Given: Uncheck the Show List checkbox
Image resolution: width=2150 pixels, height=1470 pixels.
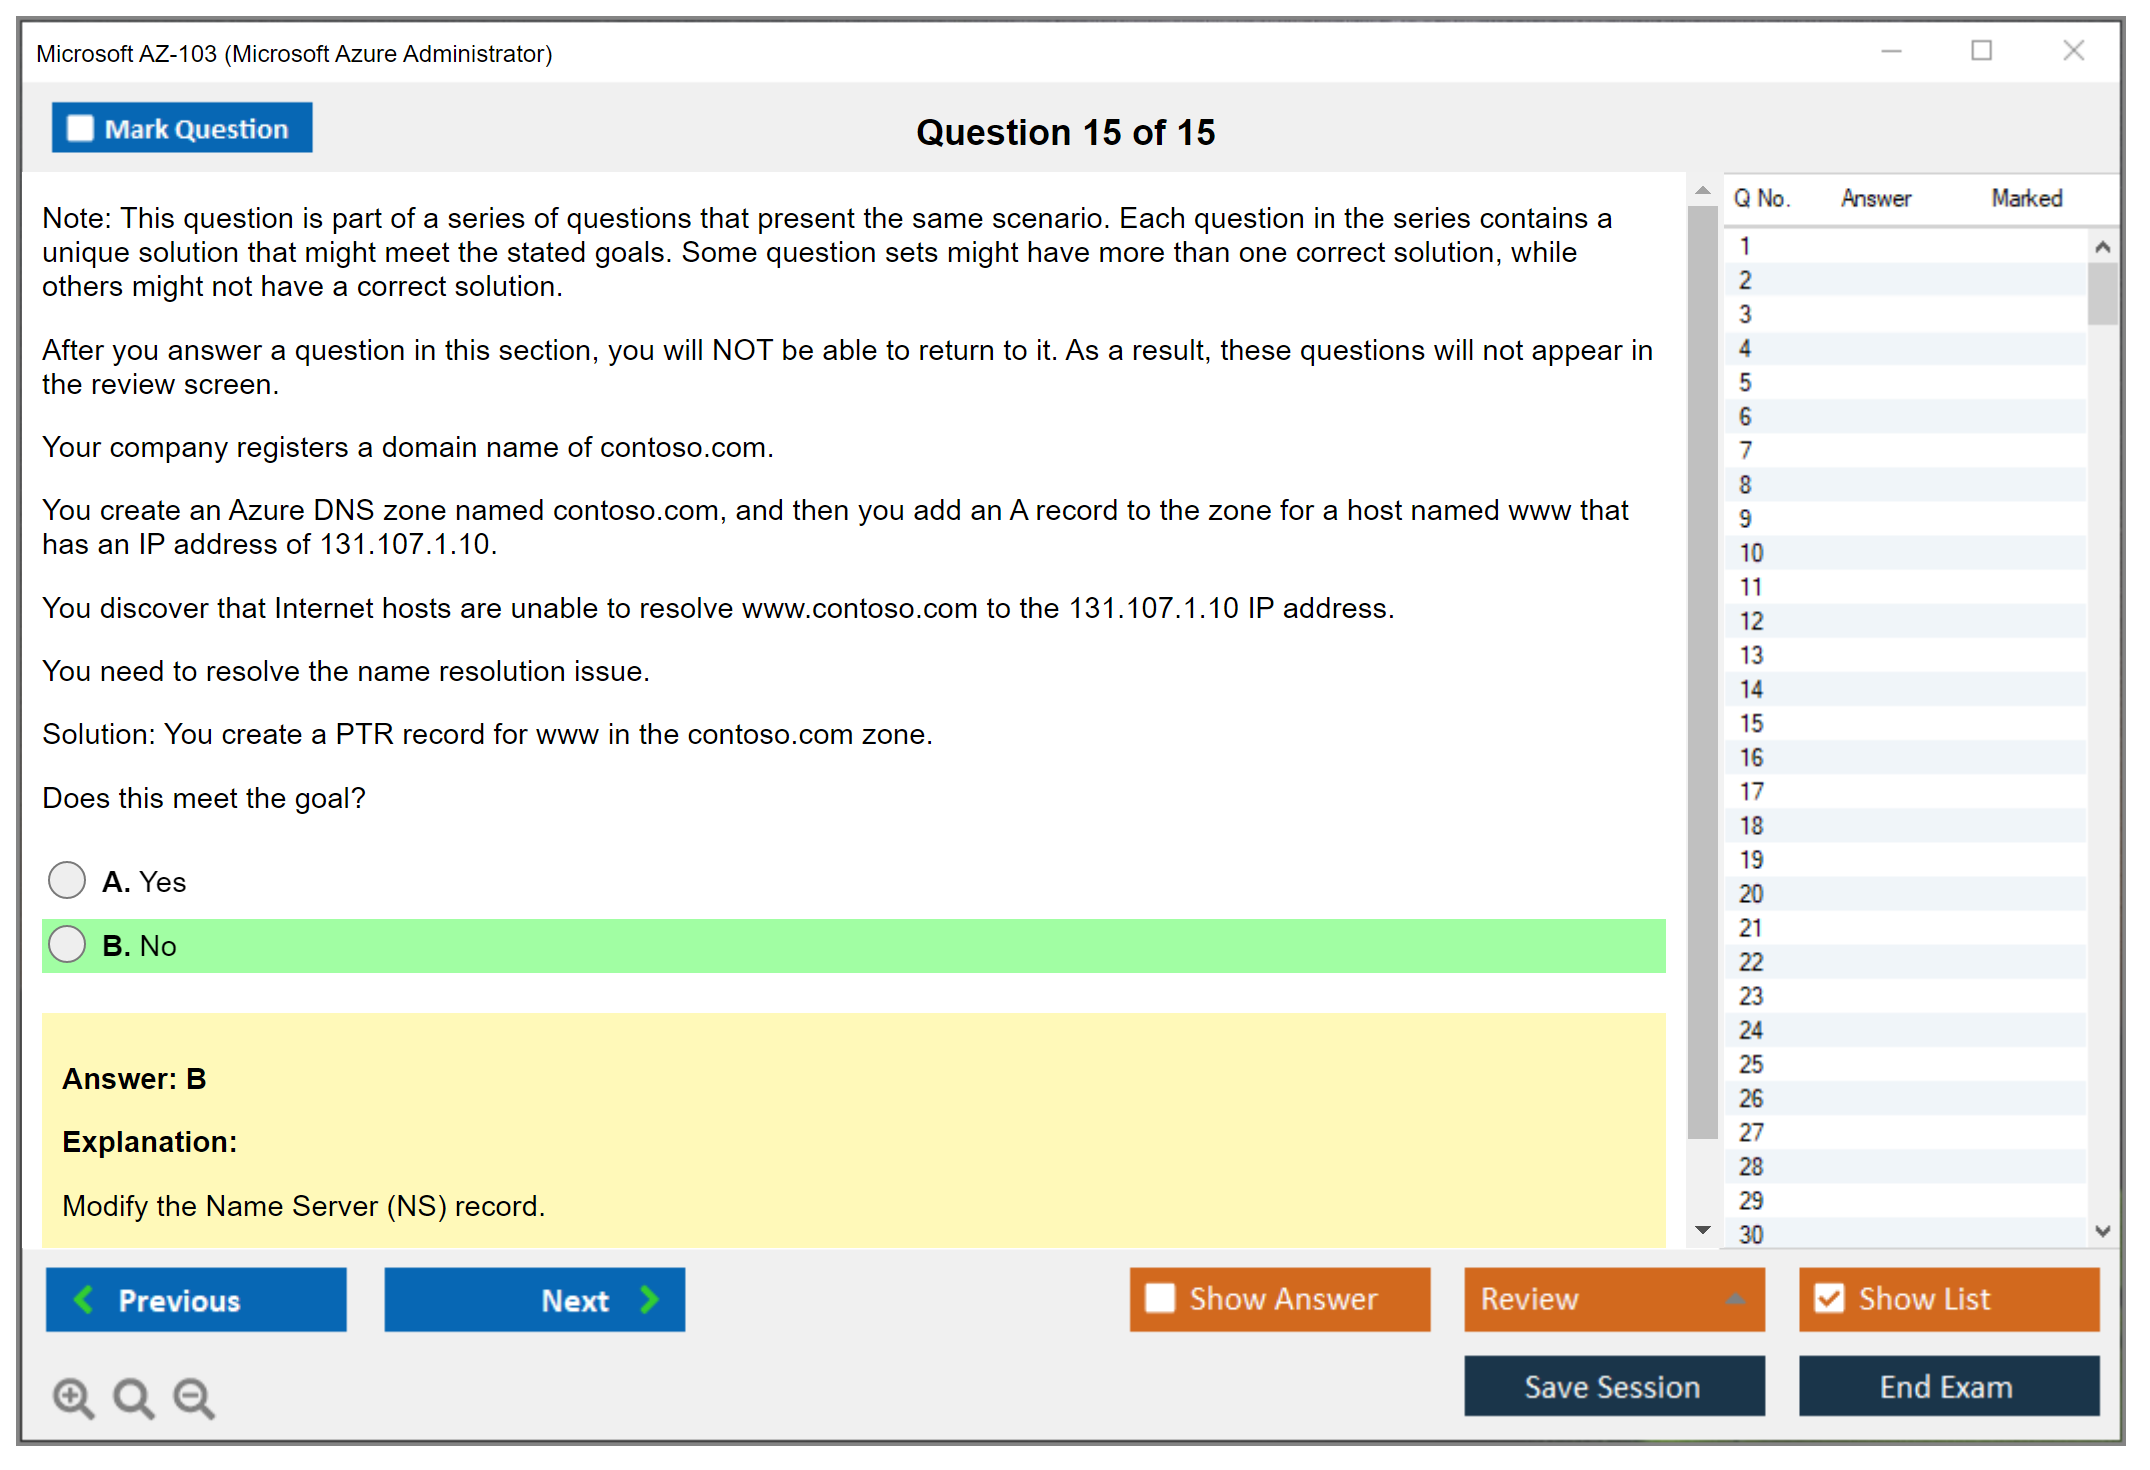Looking at the screenshot, I should pyautogui.click(x=1829, y=1298).
